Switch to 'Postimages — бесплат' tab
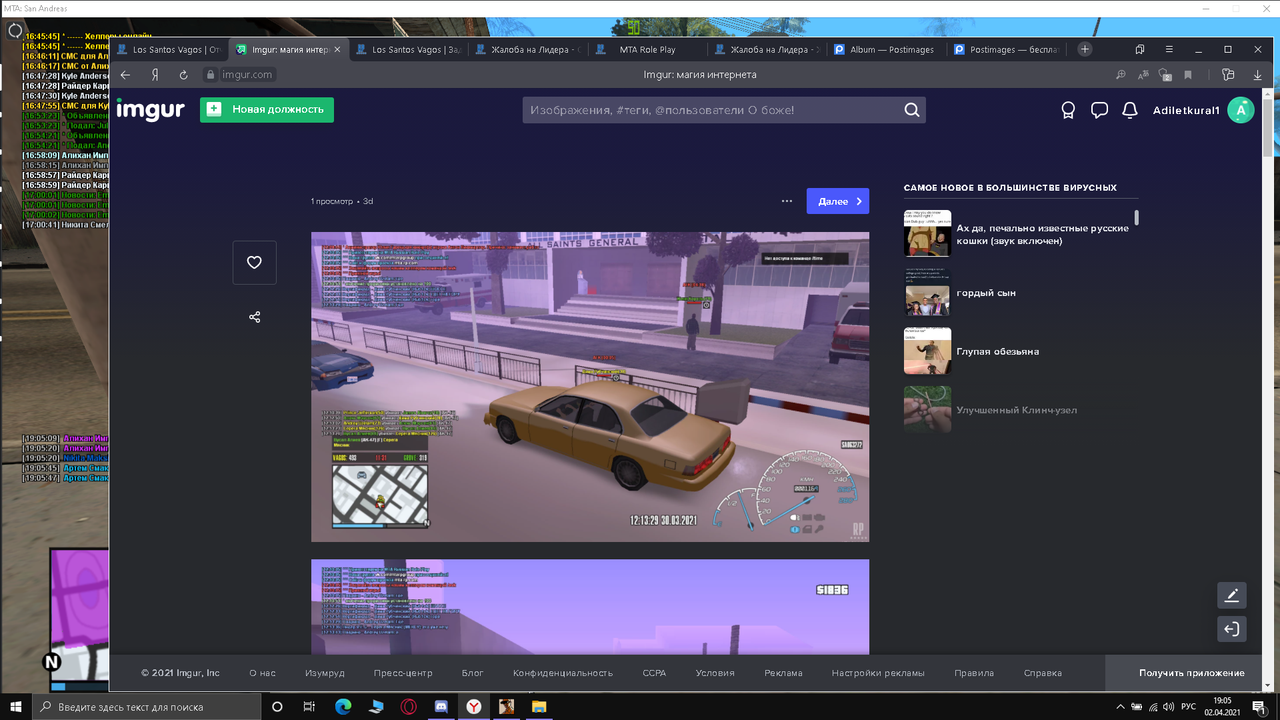The height and width of the screenshot is (720, 1280). [1005, 49]
